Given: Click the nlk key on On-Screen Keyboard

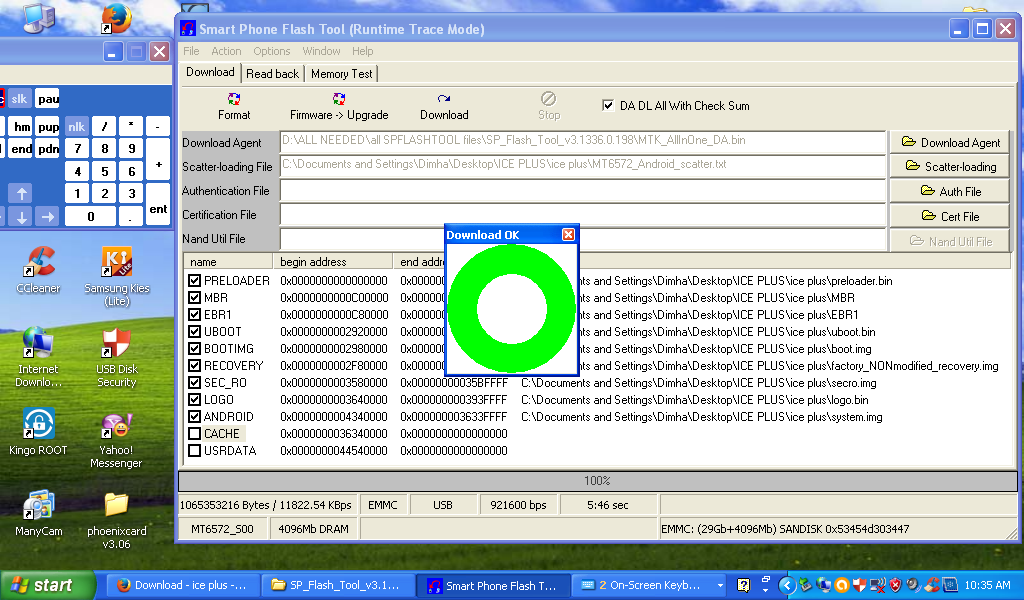Looking at the screenshot, I should [x=76, y=127].
